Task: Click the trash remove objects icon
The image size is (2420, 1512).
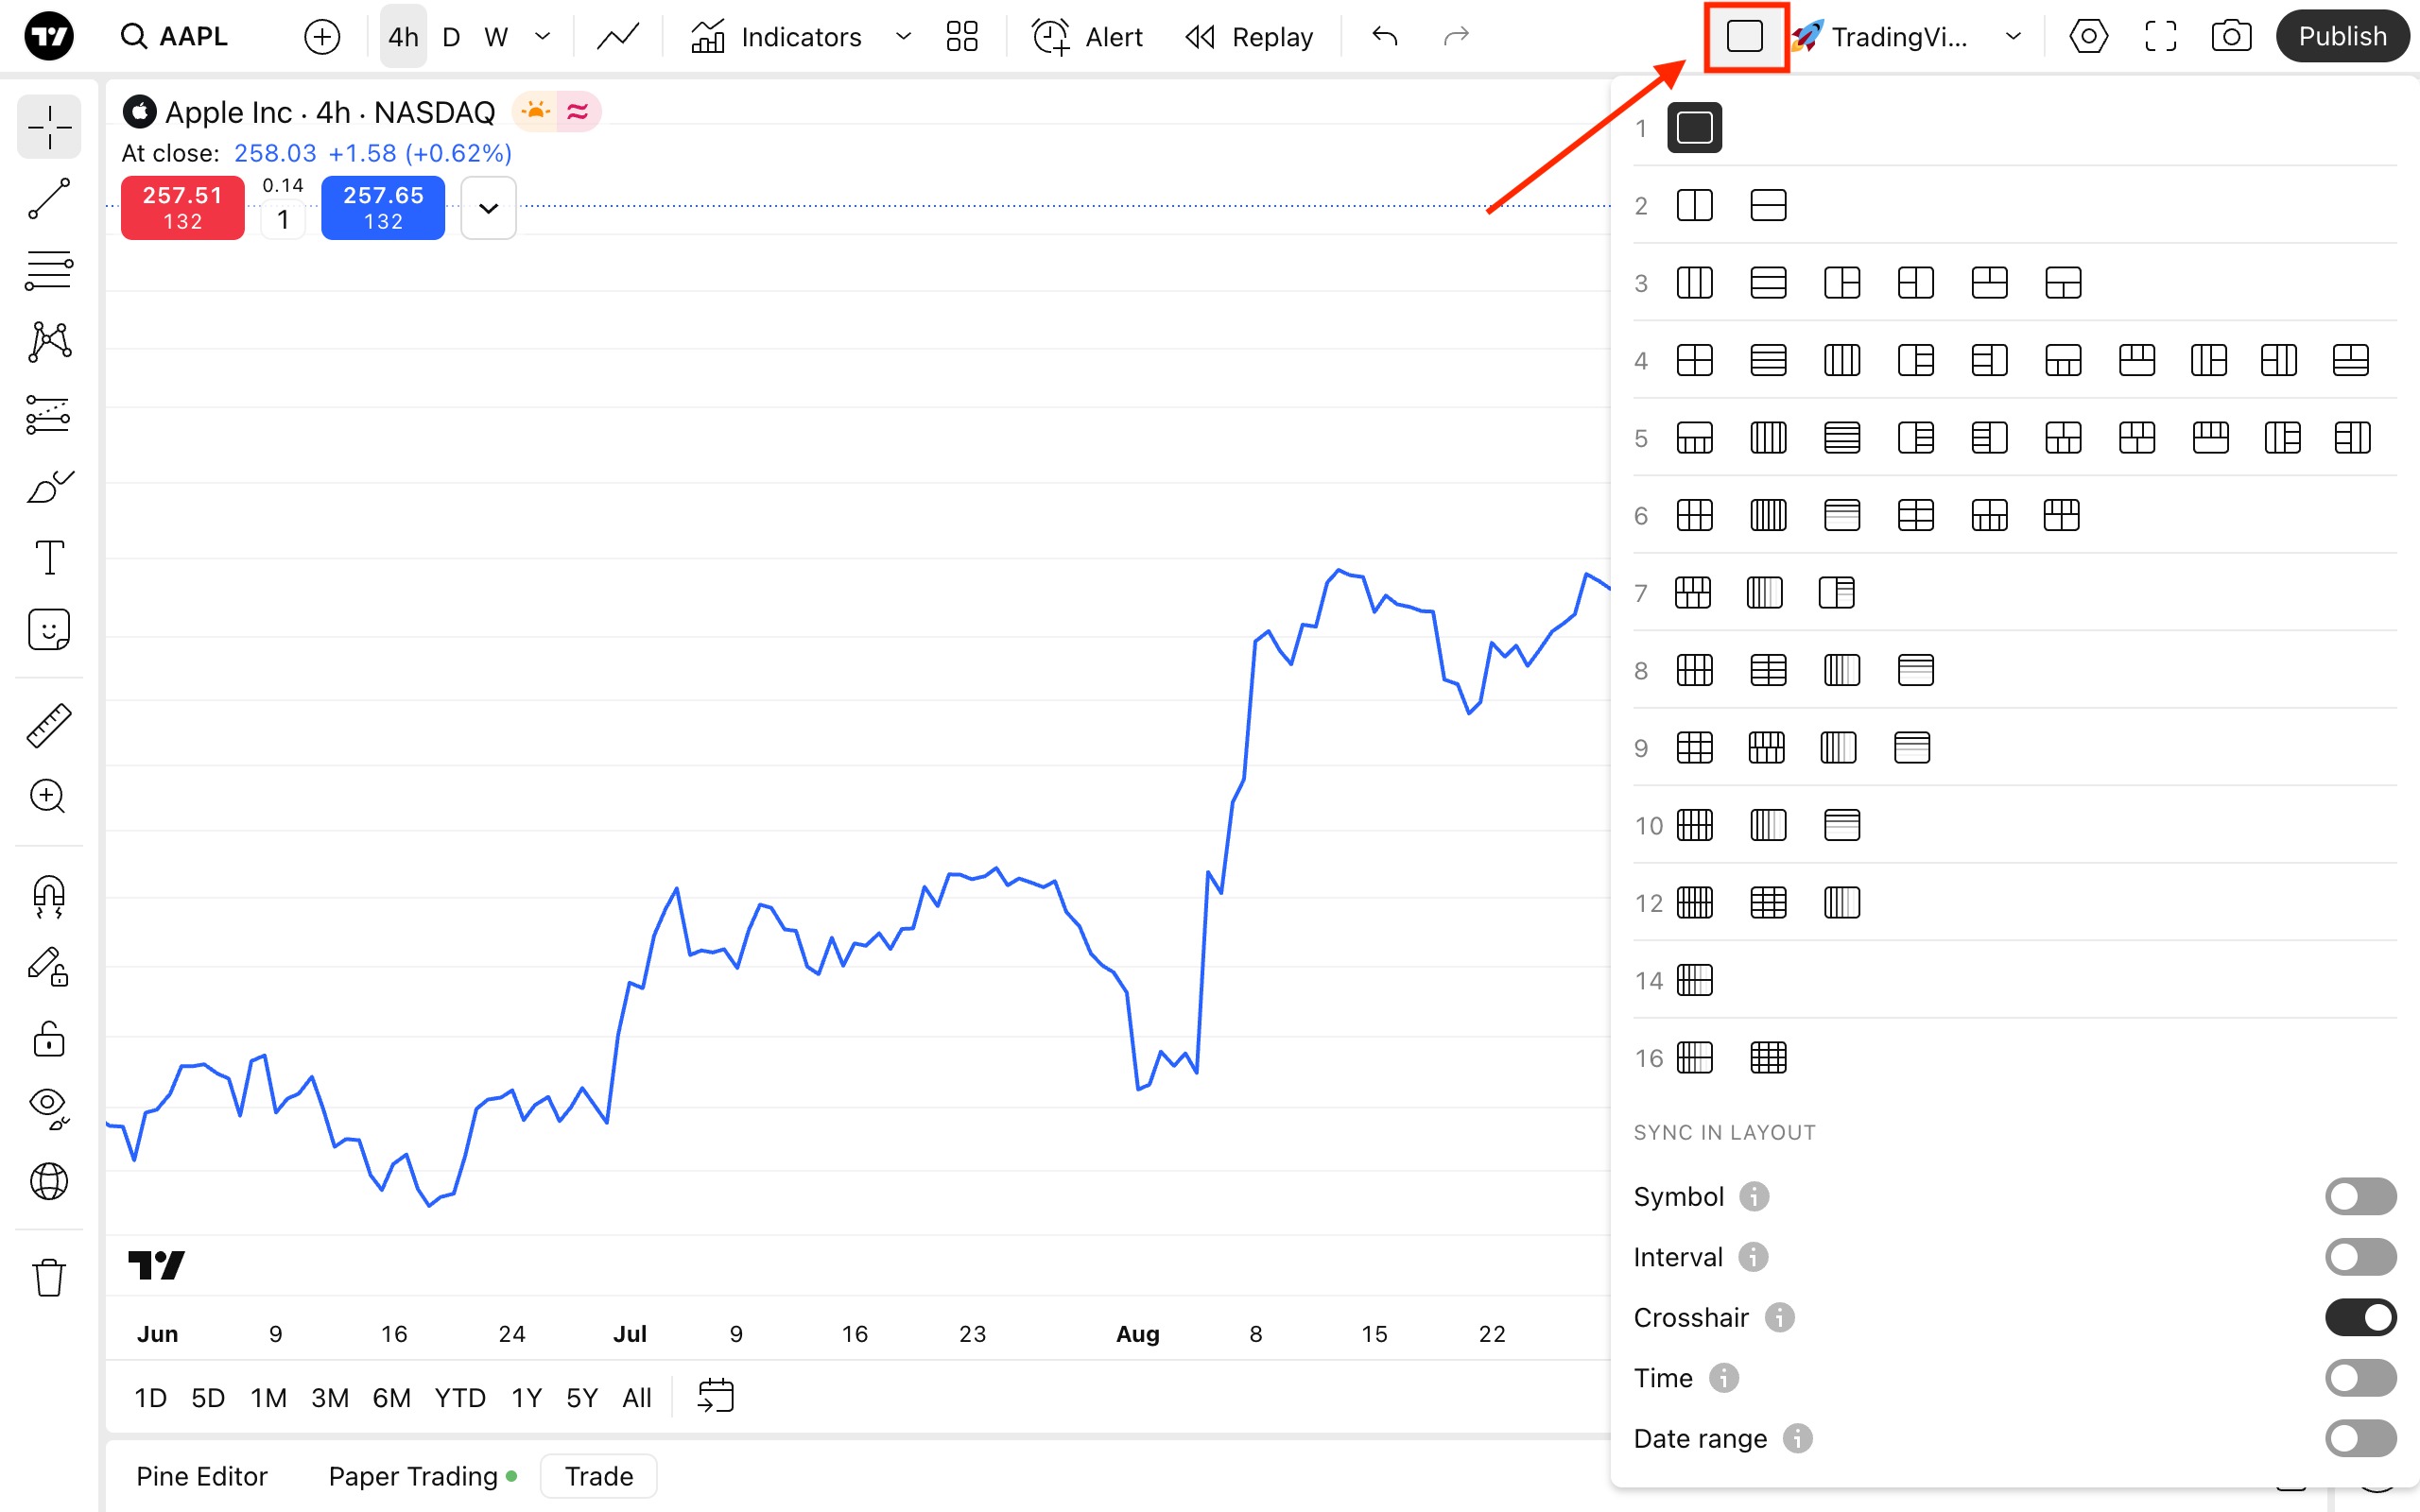Action: pyautogui.click(x=48, y=1277)
